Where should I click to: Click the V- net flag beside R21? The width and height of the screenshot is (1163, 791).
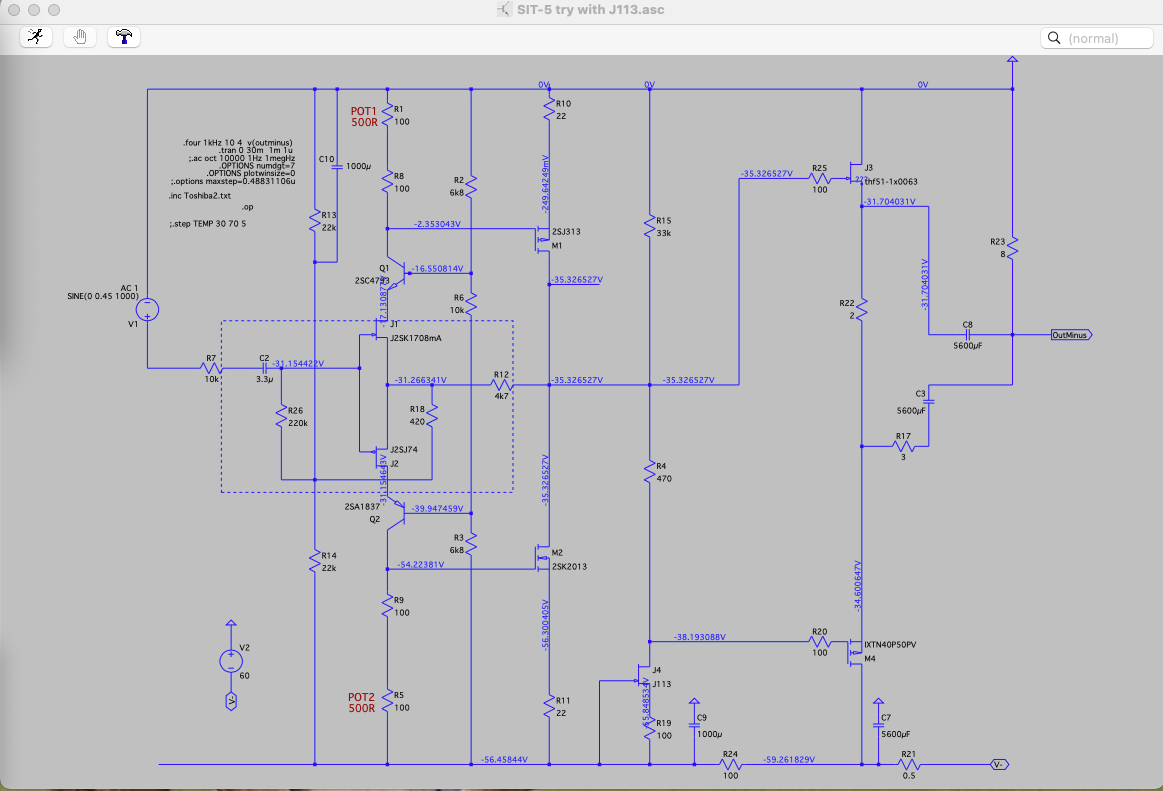1000,765
